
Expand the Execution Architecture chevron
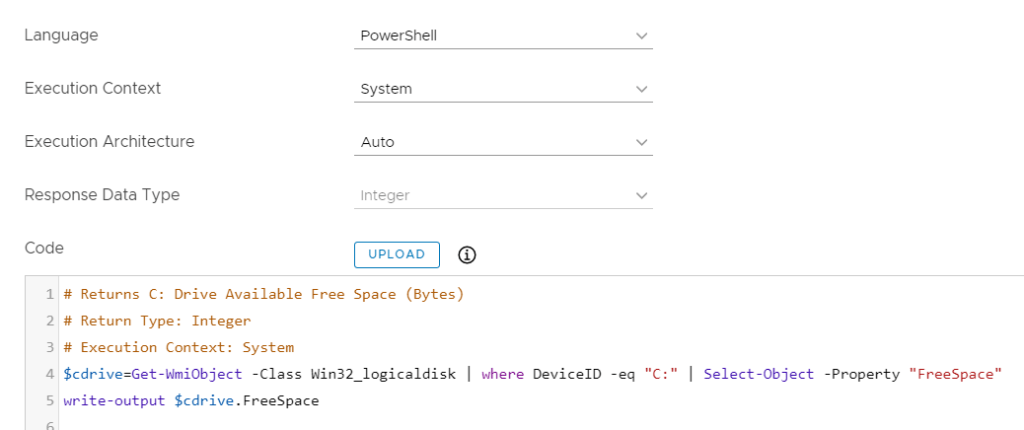[x=641, y=142]
